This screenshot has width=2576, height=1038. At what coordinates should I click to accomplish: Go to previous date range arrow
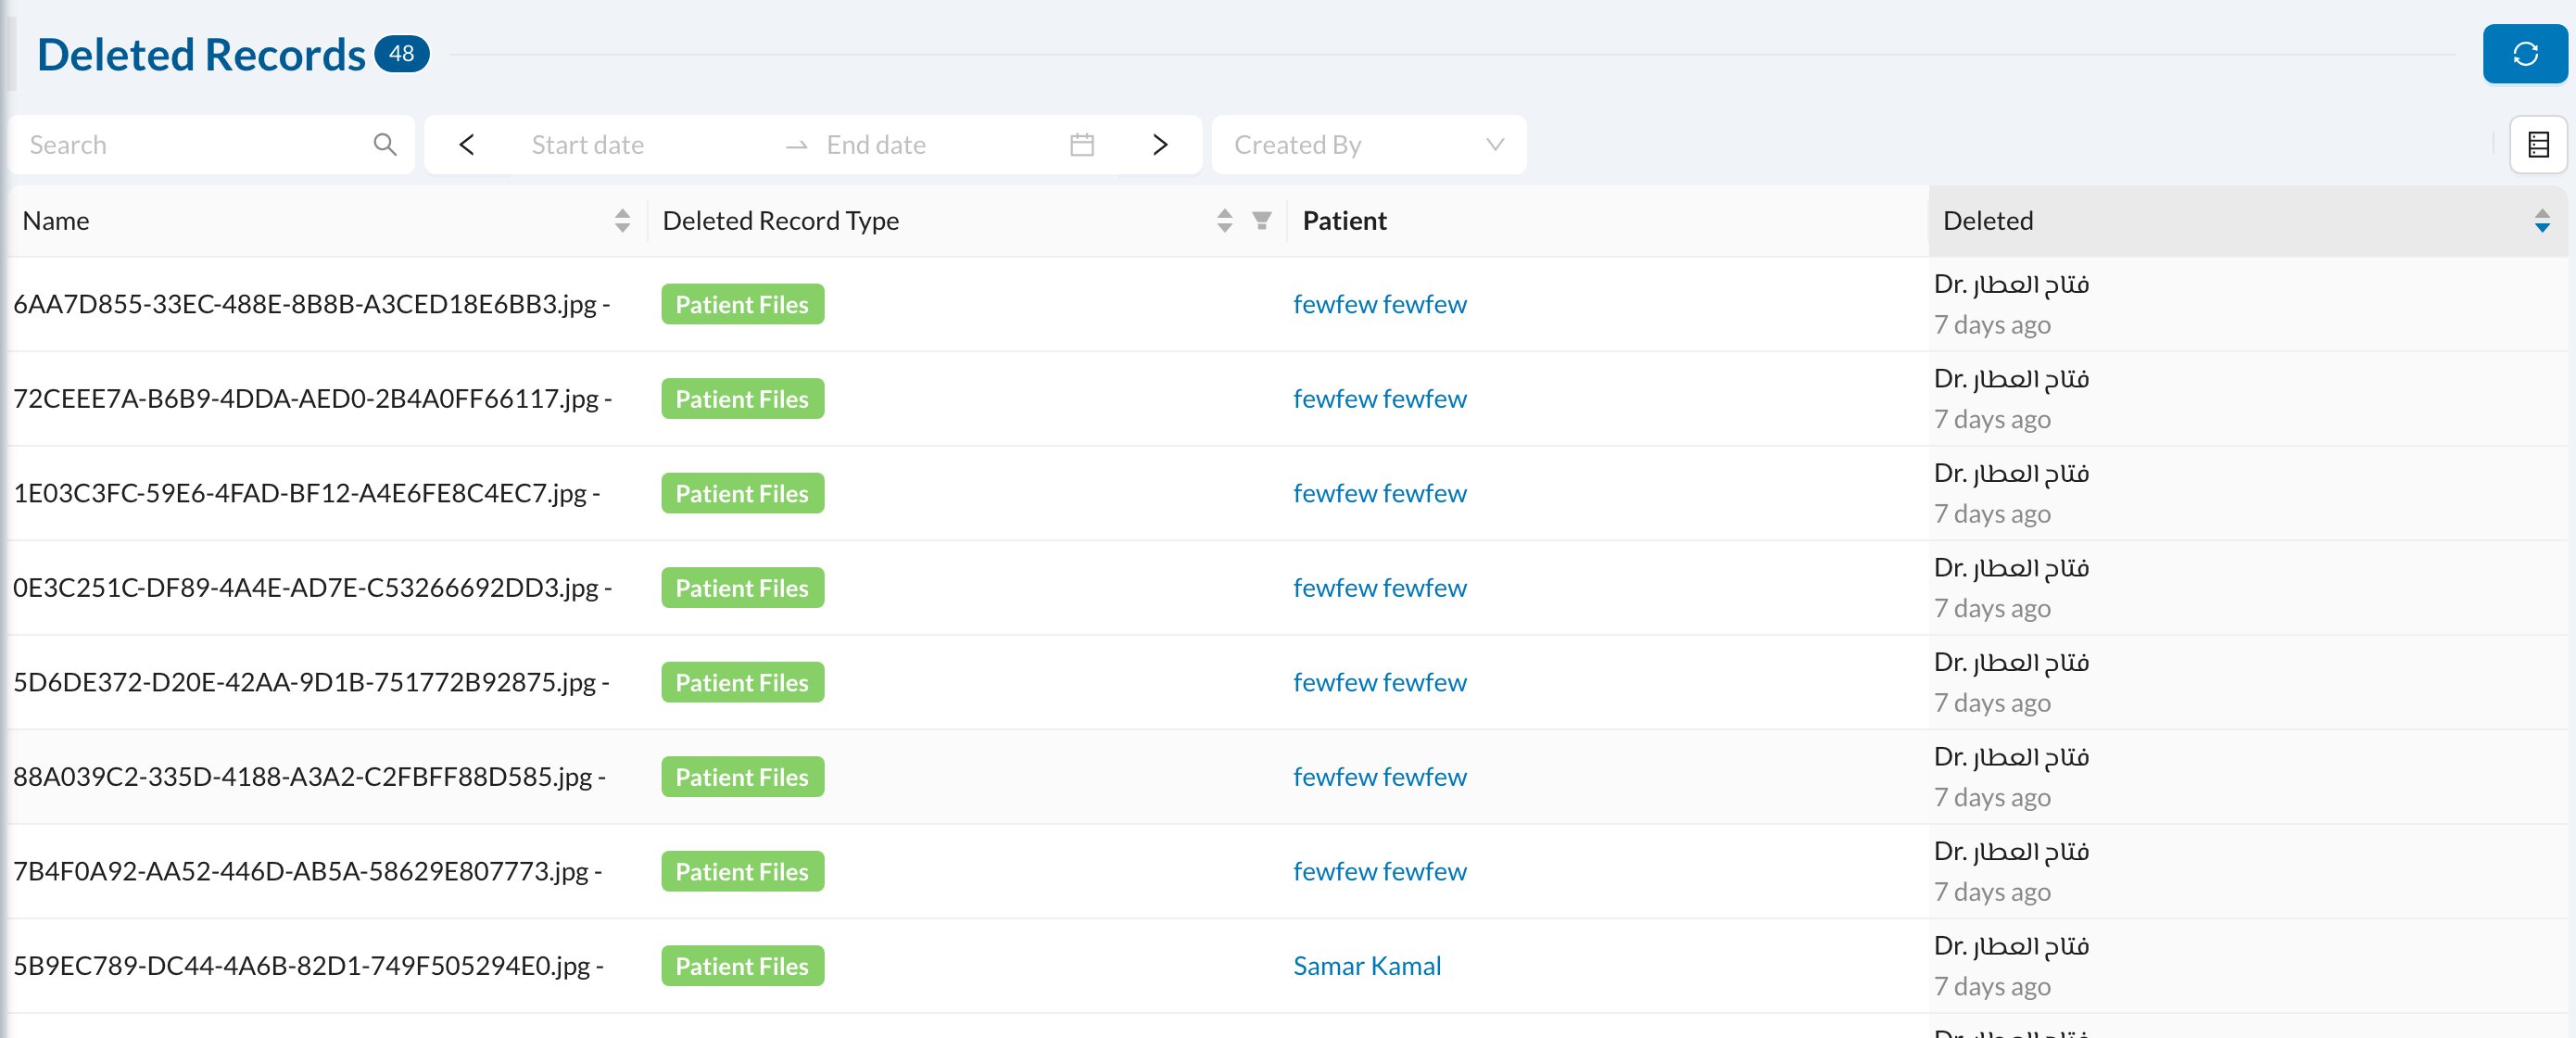point(467,145)
